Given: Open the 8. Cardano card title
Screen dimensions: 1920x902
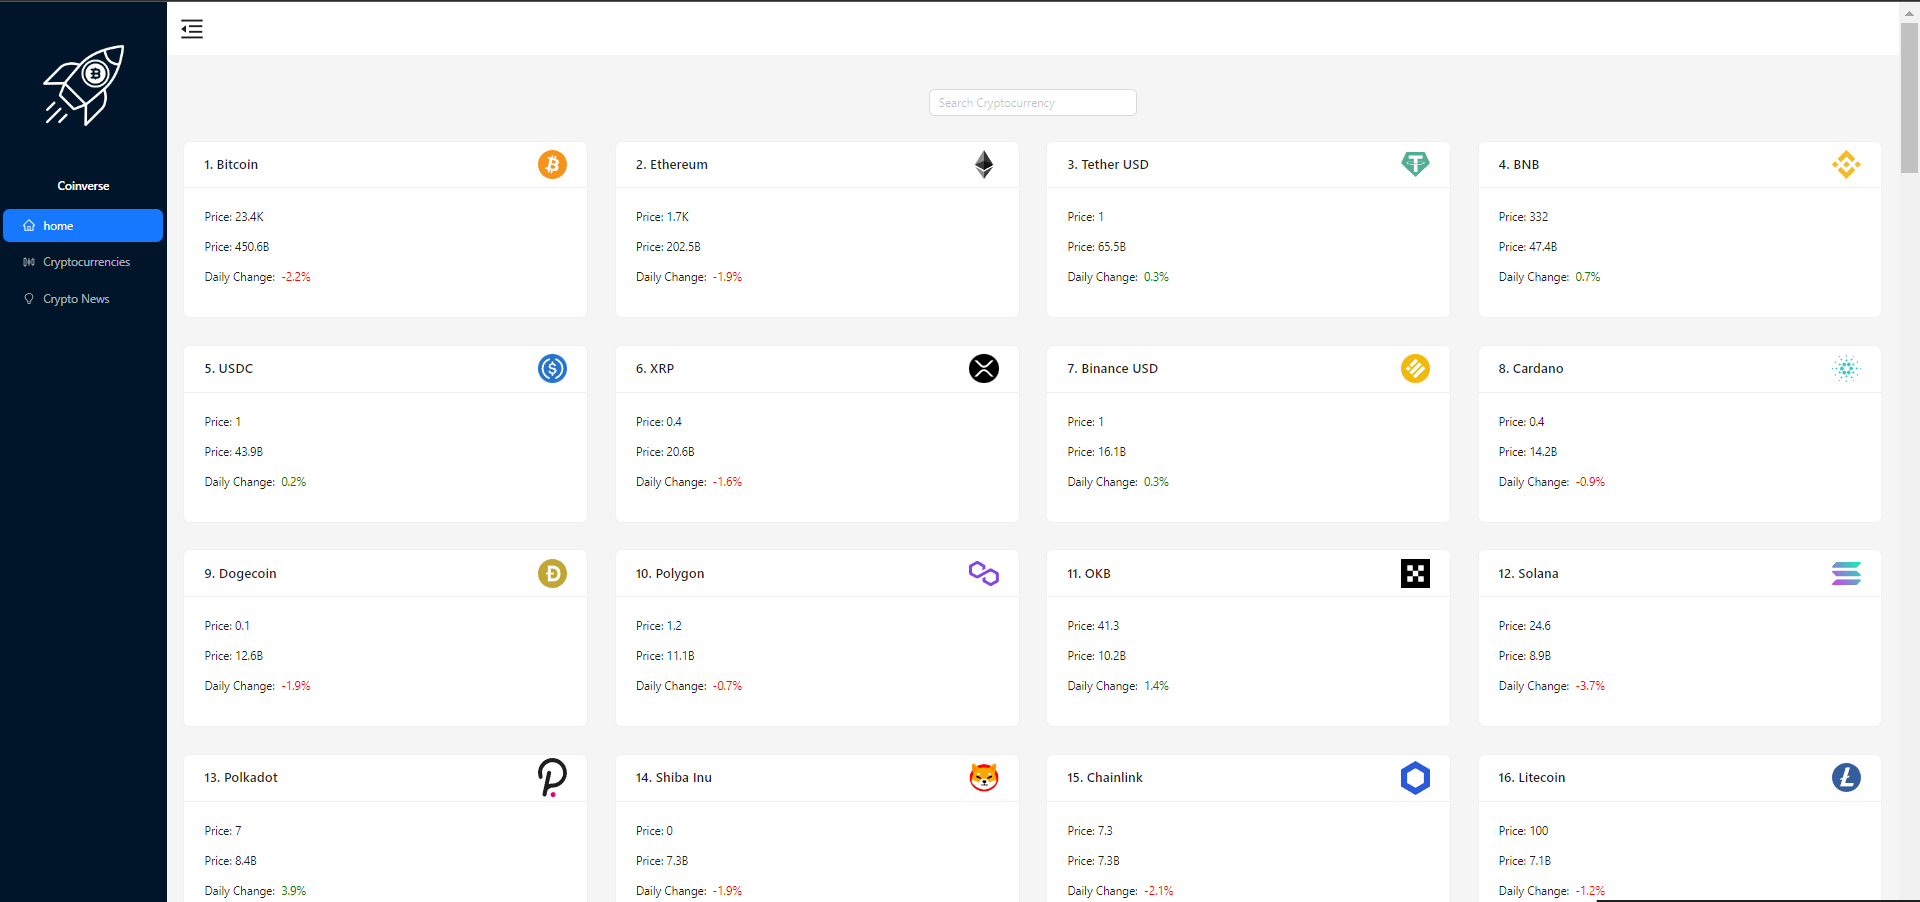Looking at the screenshot, I should [1531, 369].
